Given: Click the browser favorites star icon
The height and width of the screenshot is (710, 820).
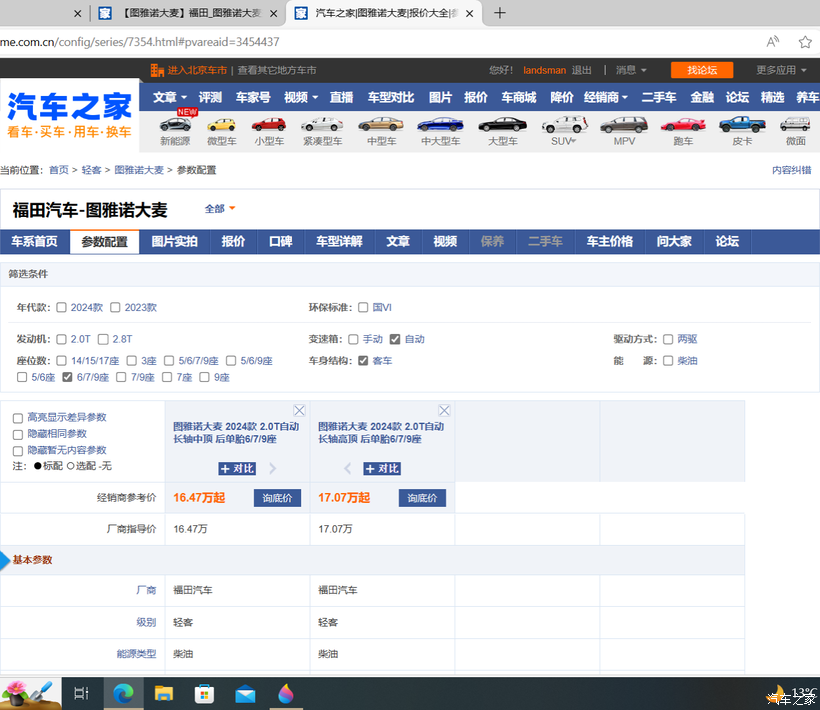Looking at the screenshot, I should click(805, 42).
